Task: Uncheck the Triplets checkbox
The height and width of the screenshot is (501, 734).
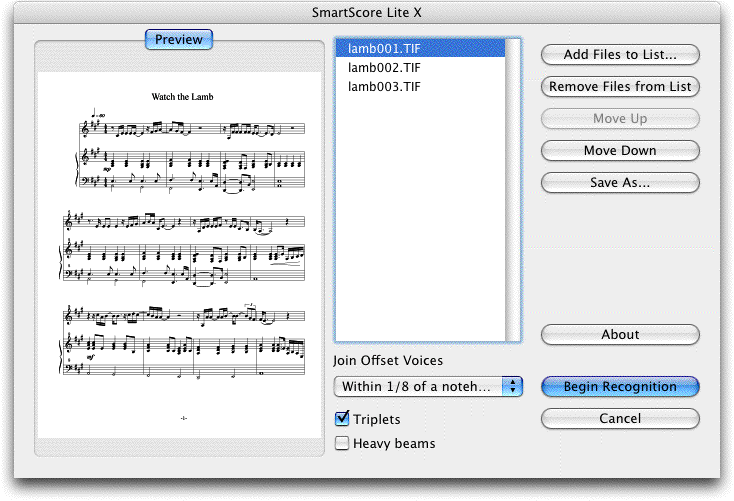Action: coord(342,419)
